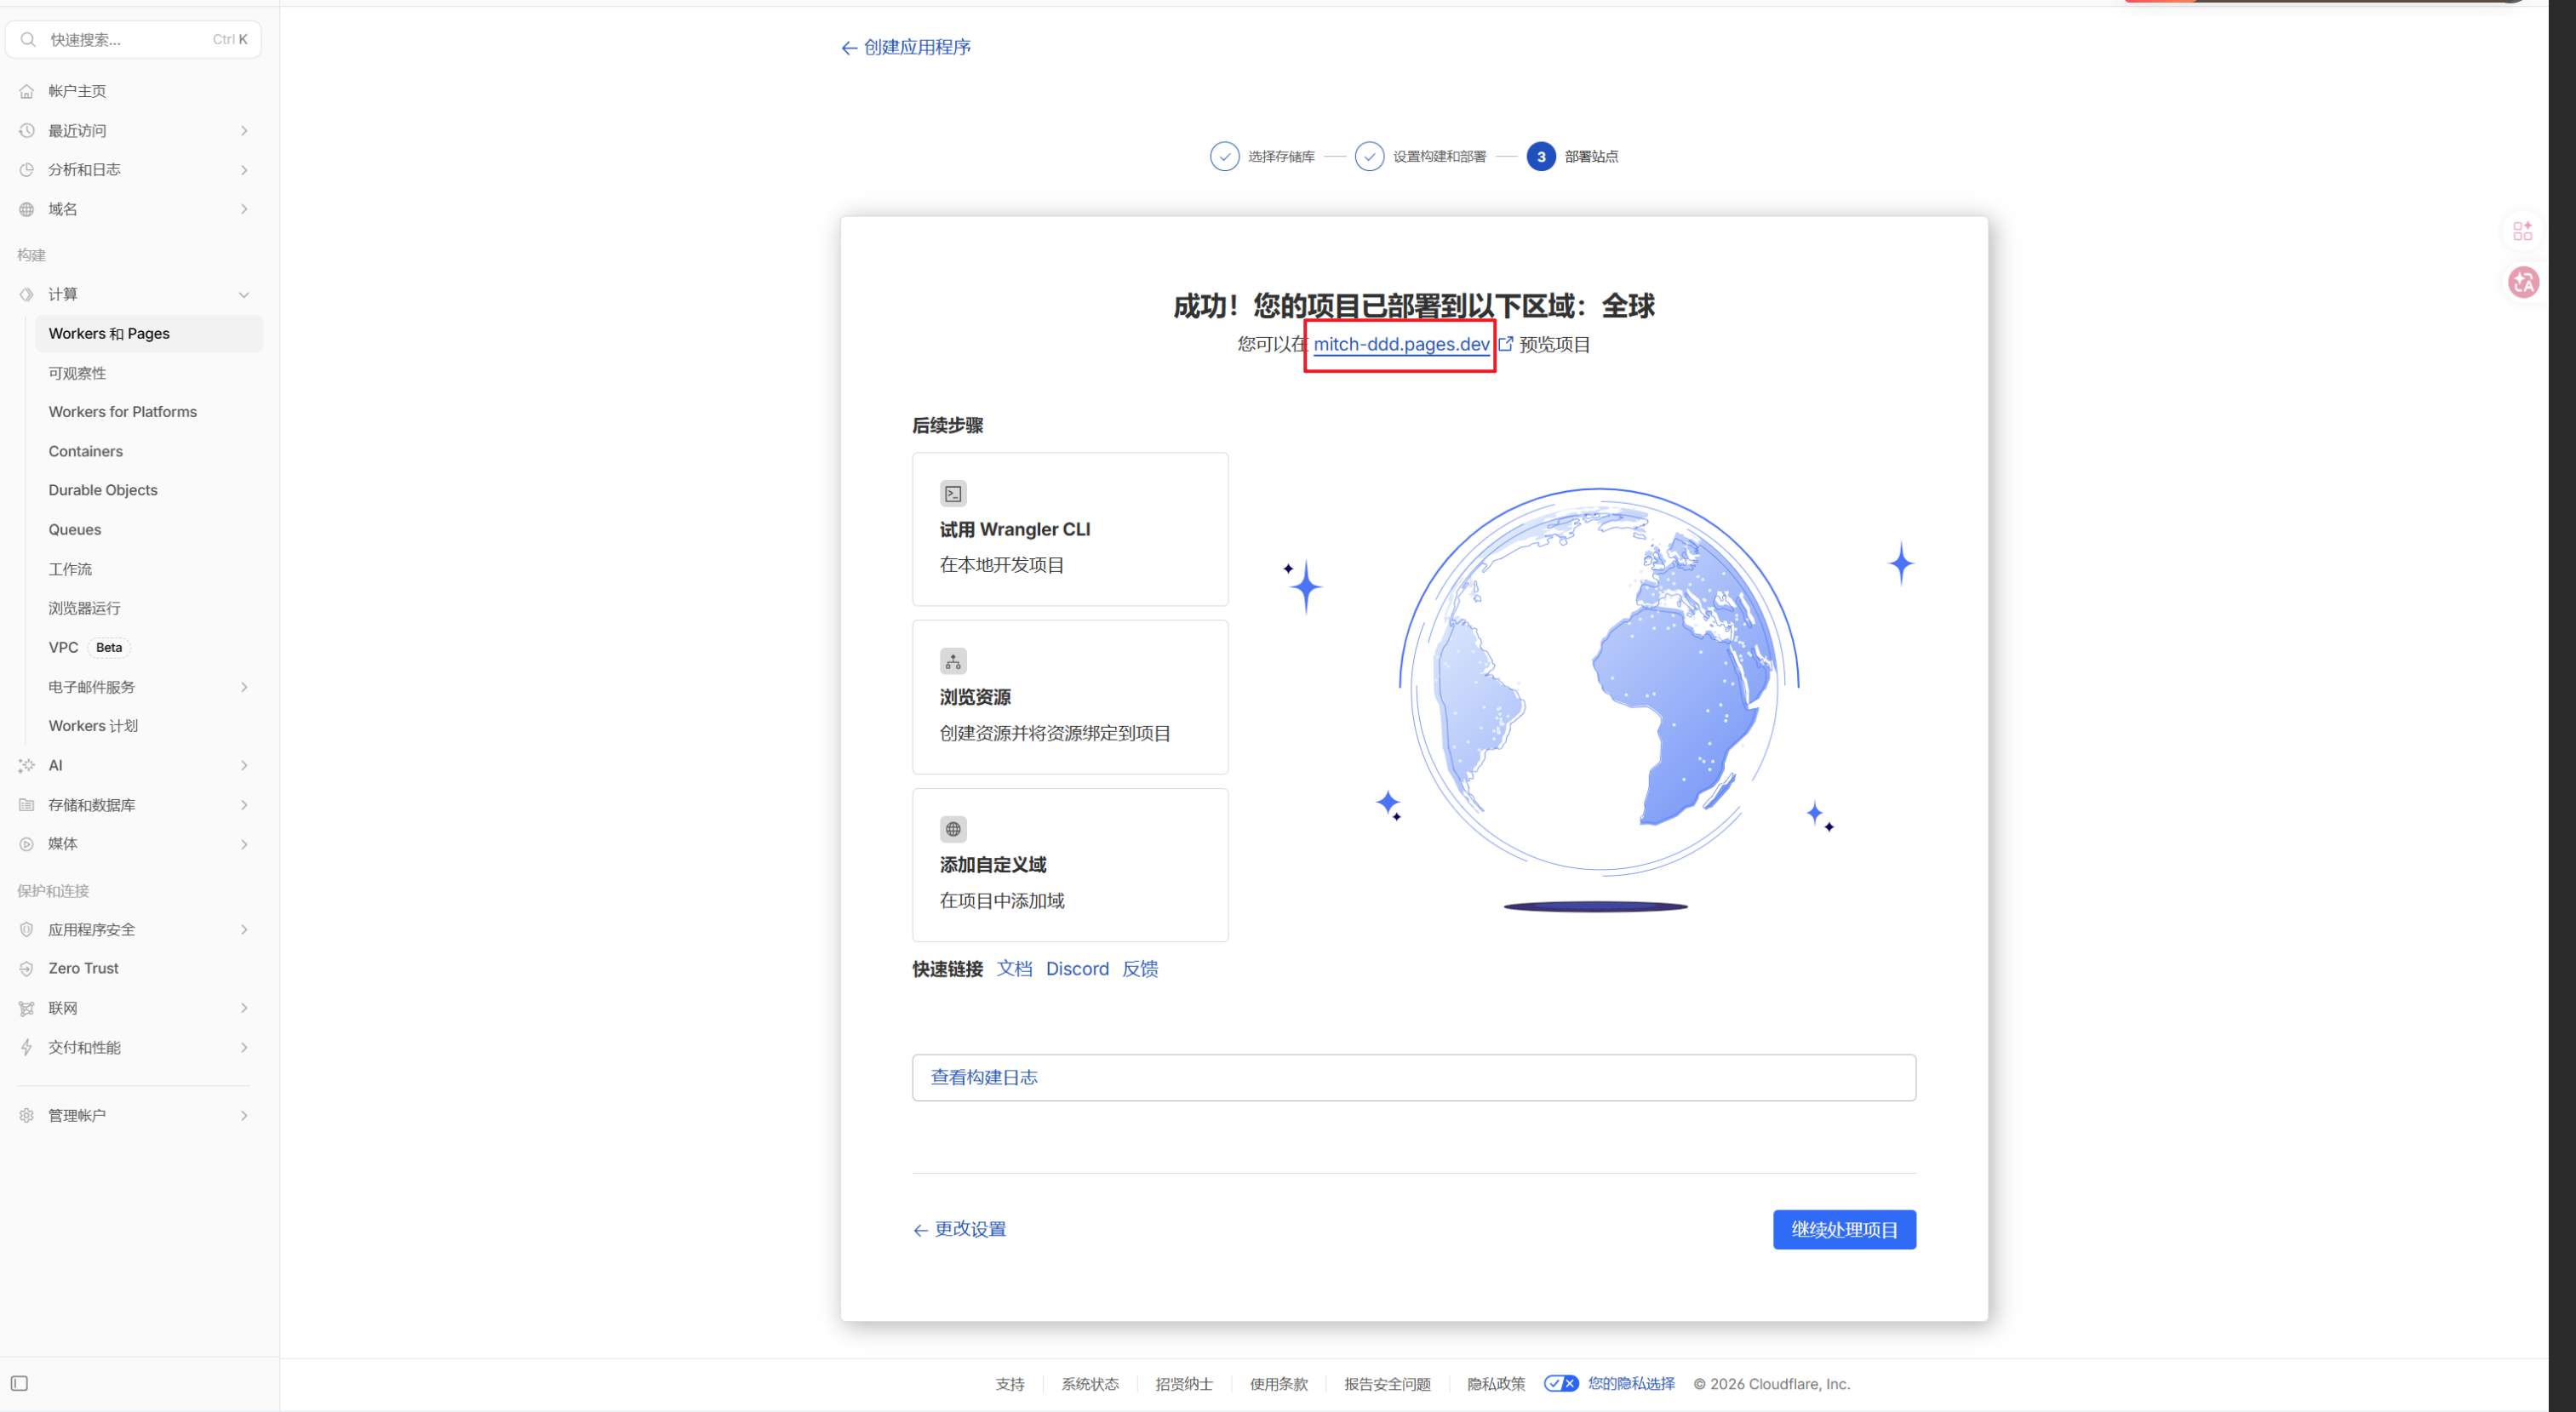Click the media play icon in sidebar
The image size is (2576, 1412).
tap(27, 844)
